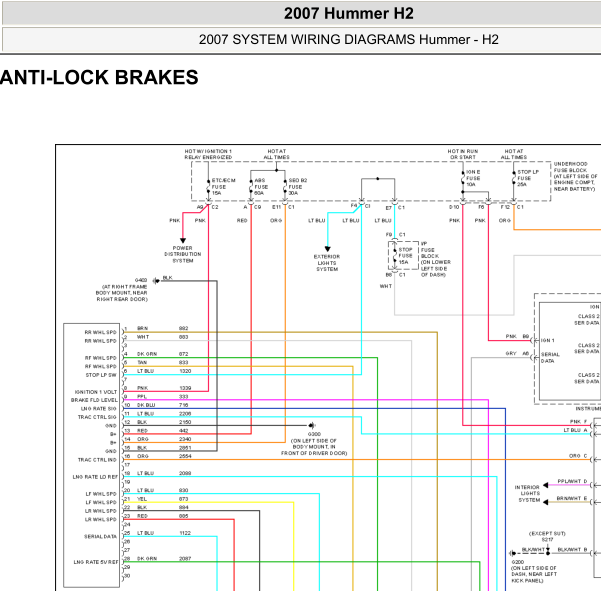Click circuit number "883" on WHT wire

click(x=184, y=337)
